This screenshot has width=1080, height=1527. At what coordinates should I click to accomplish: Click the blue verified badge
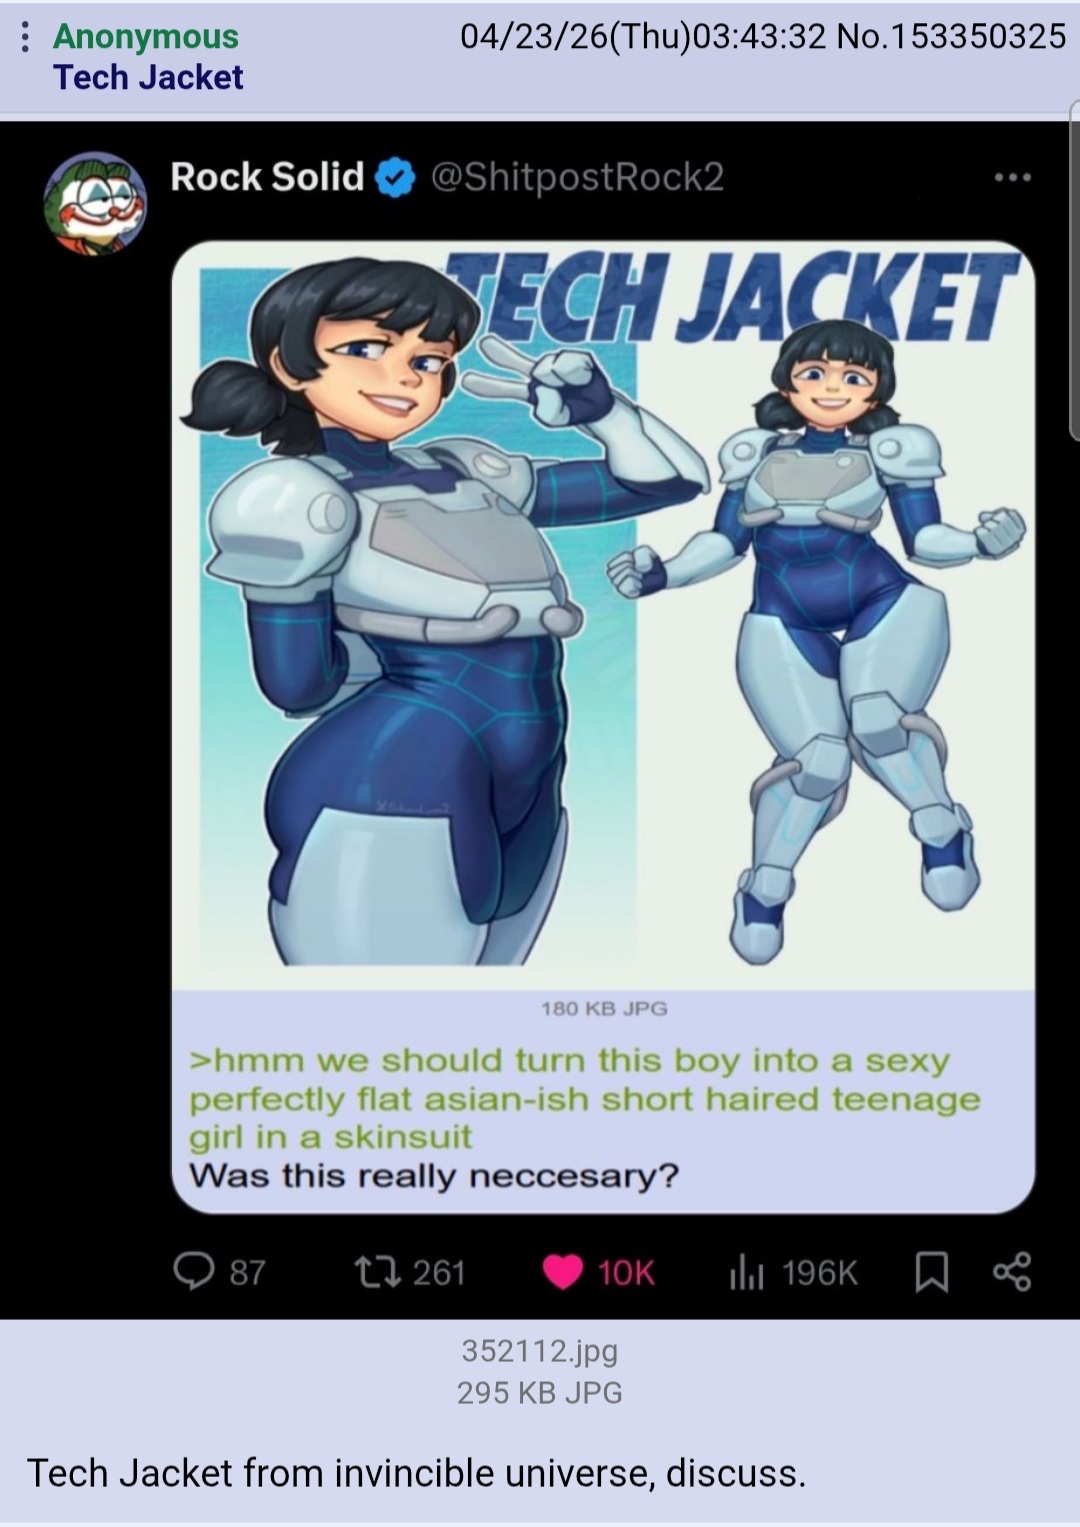[395, 178]
